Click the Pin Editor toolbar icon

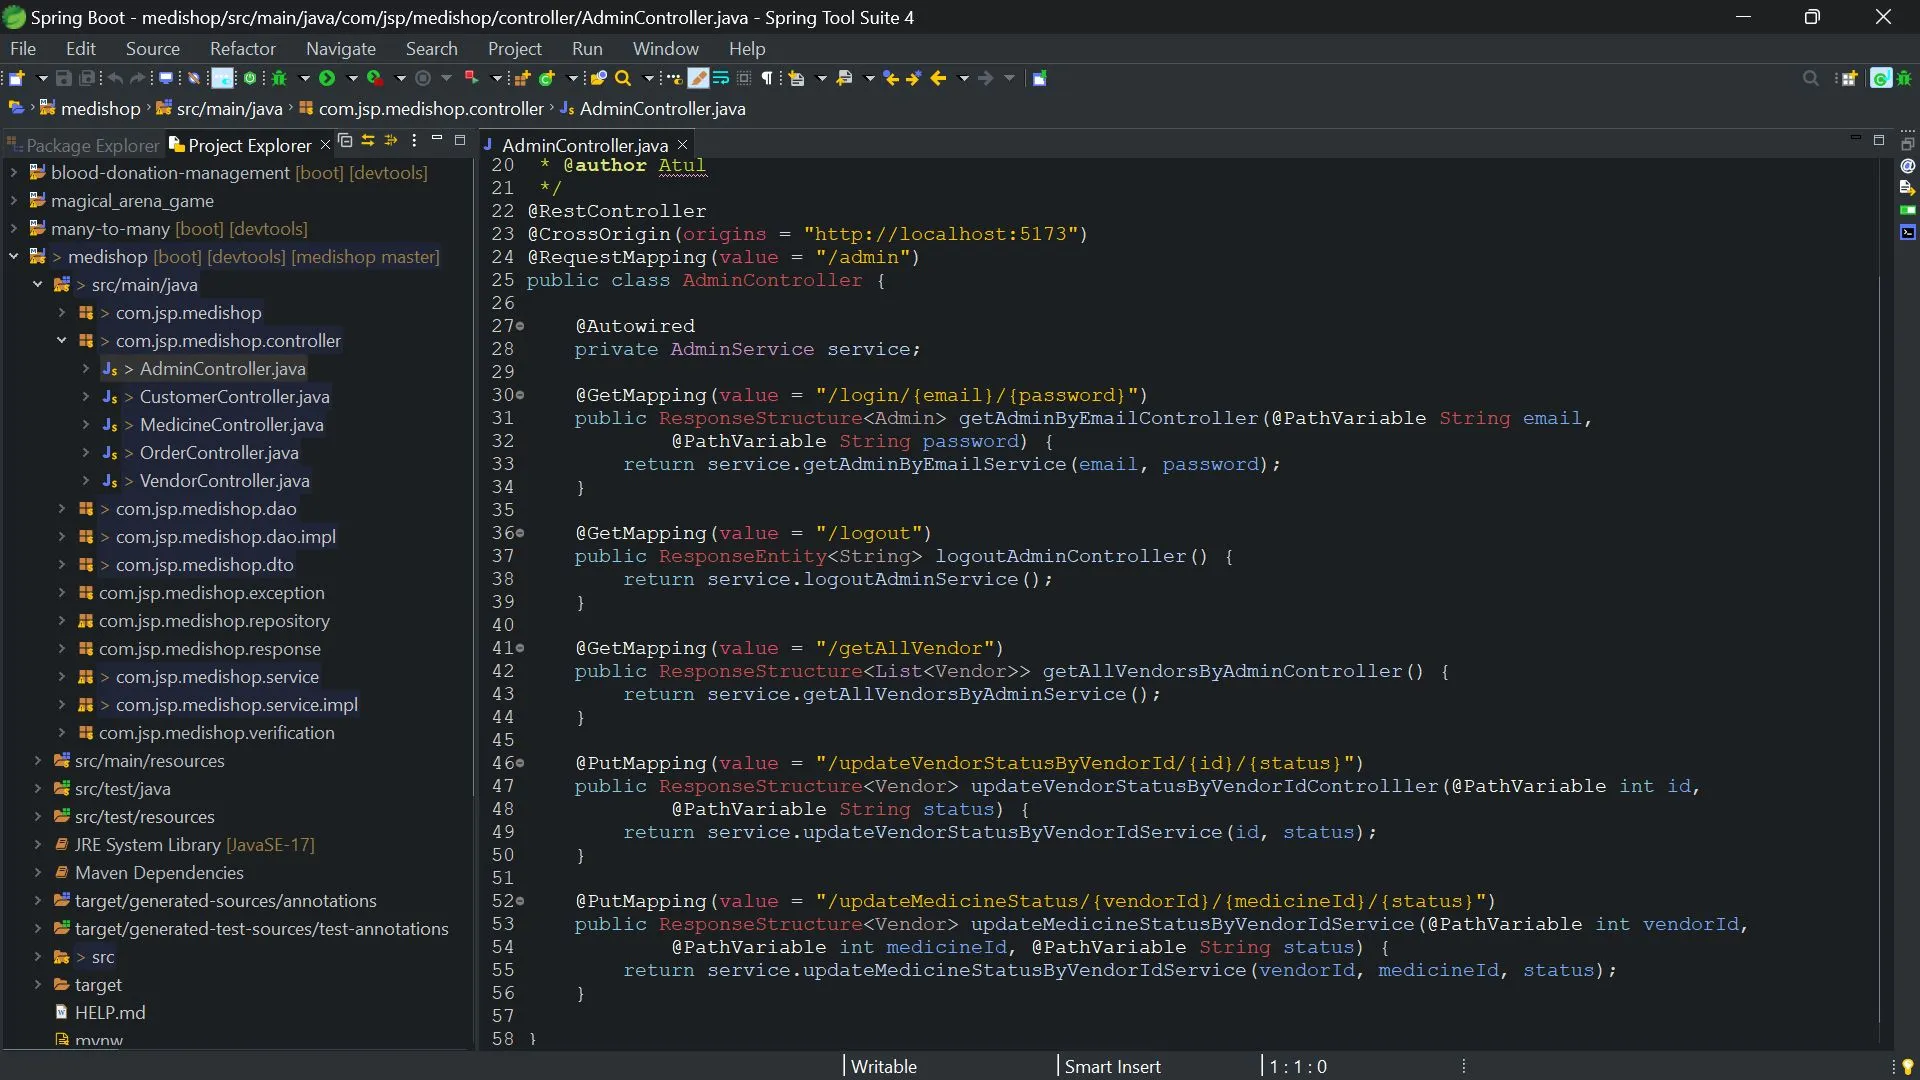(x=1039, y=78)
